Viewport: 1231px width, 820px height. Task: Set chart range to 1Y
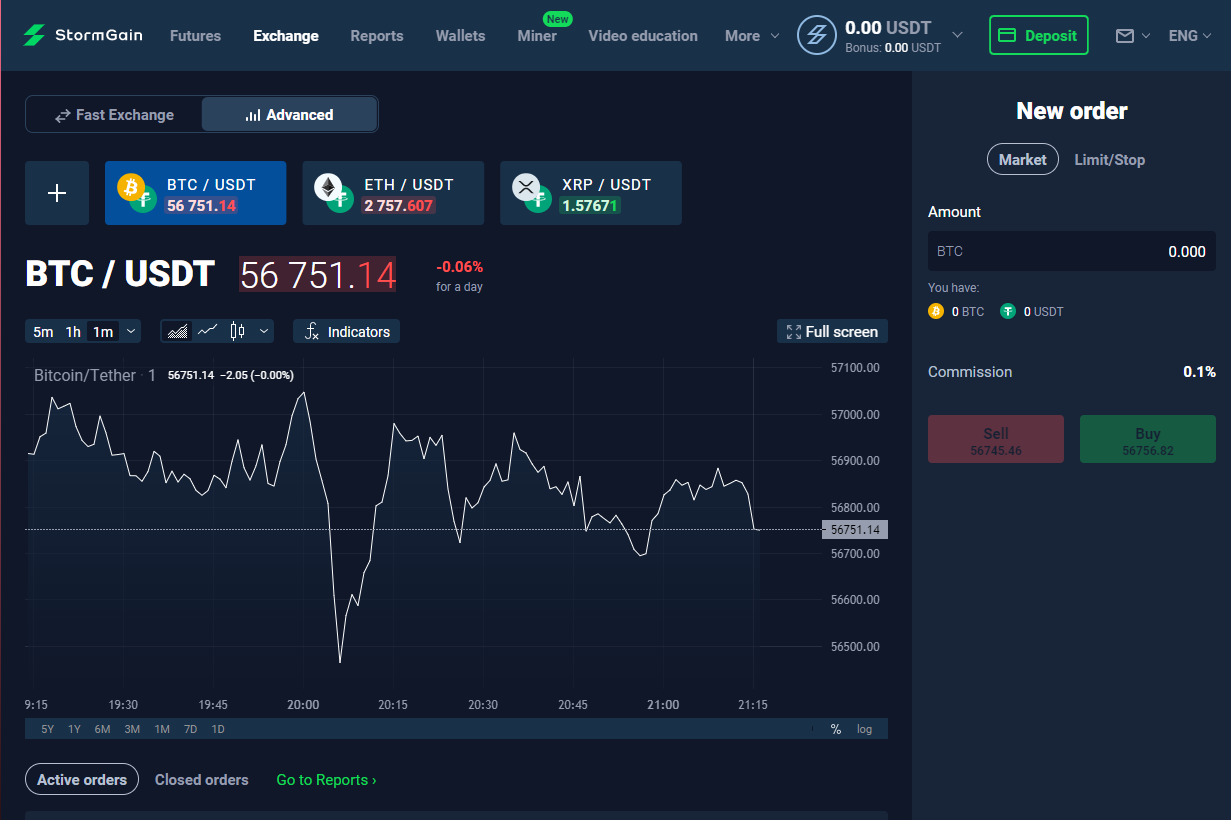[74, 729]
